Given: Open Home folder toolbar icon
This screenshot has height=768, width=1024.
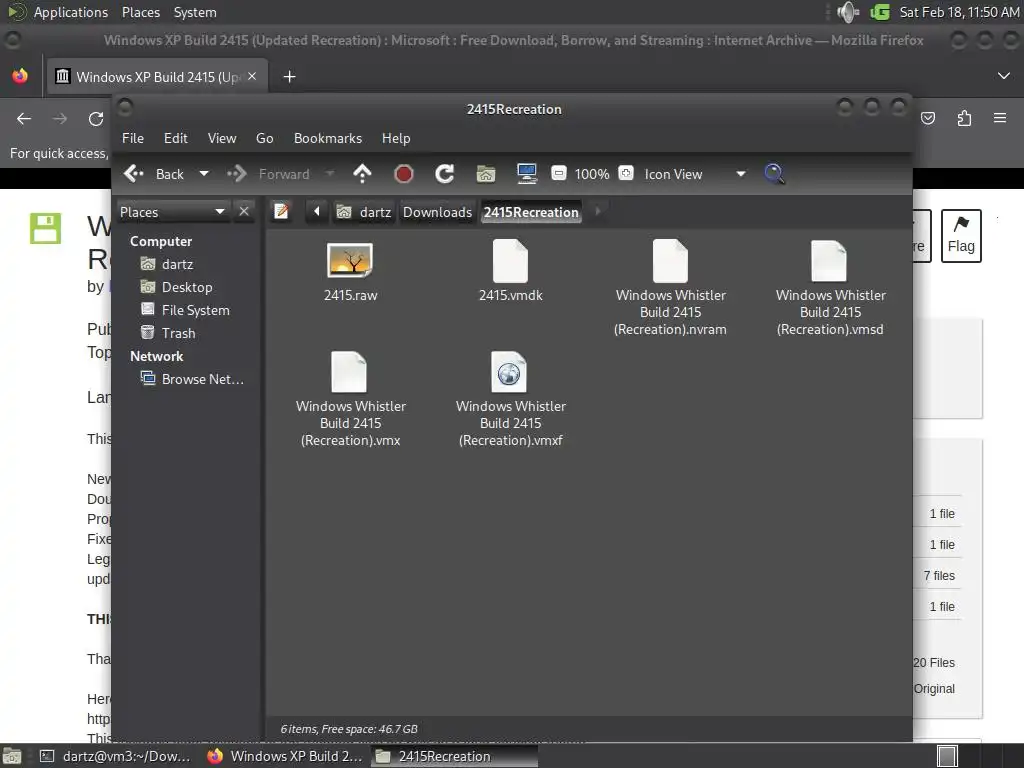Looking at the screenshot, I should tap(486, 174).
